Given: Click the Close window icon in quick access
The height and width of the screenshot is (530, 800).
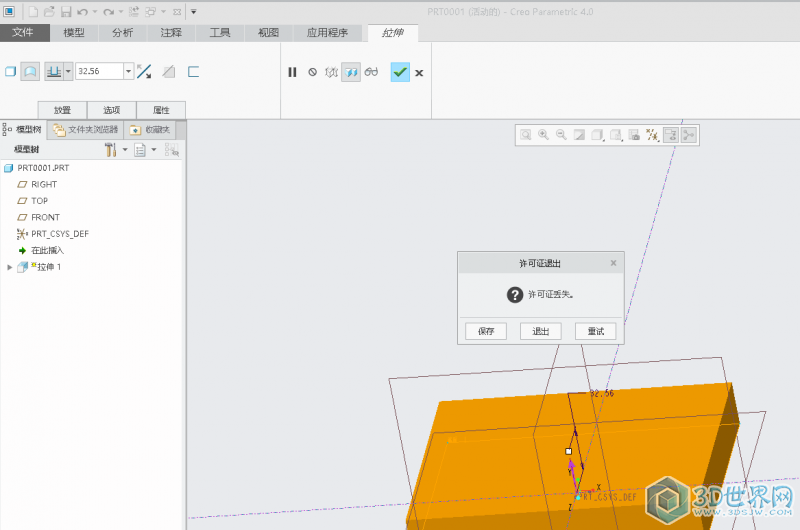Looking at the screenshot, I should click(177, 12).
